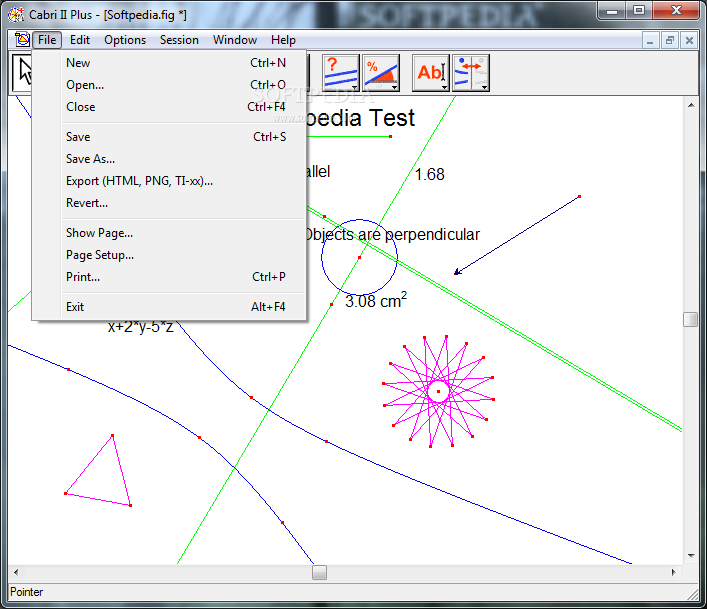
Task: Click the vertical scrollbar down arrow
Action: pyautogui.click(x=691, y=556)
